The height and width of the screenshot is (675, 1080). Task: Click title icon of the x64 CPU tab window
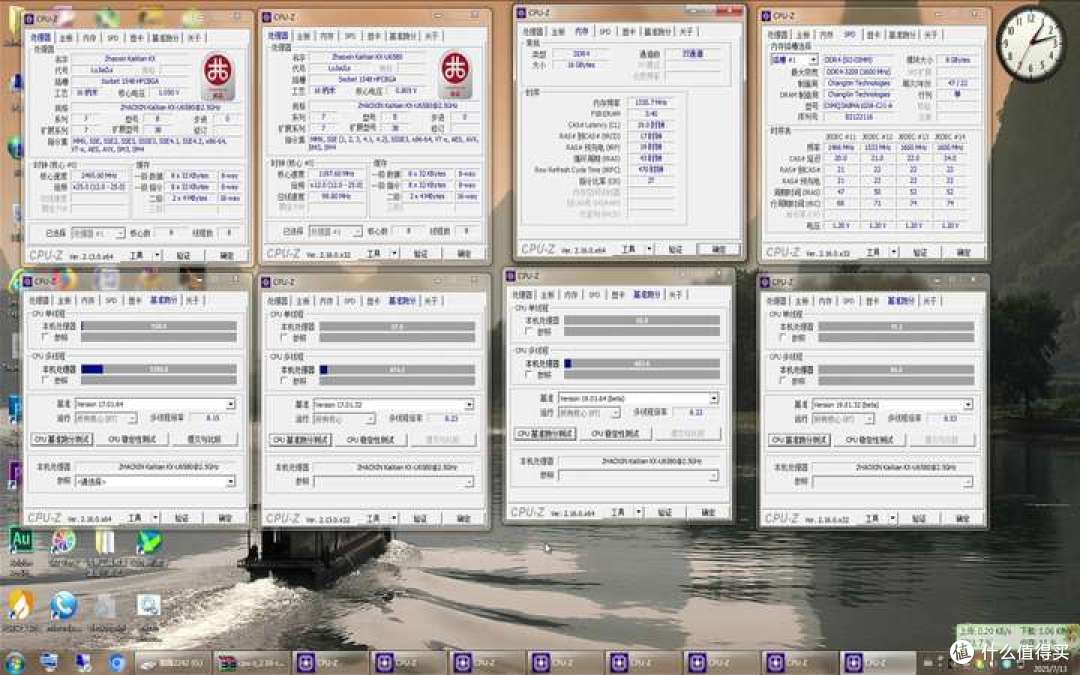coord(29,19)
